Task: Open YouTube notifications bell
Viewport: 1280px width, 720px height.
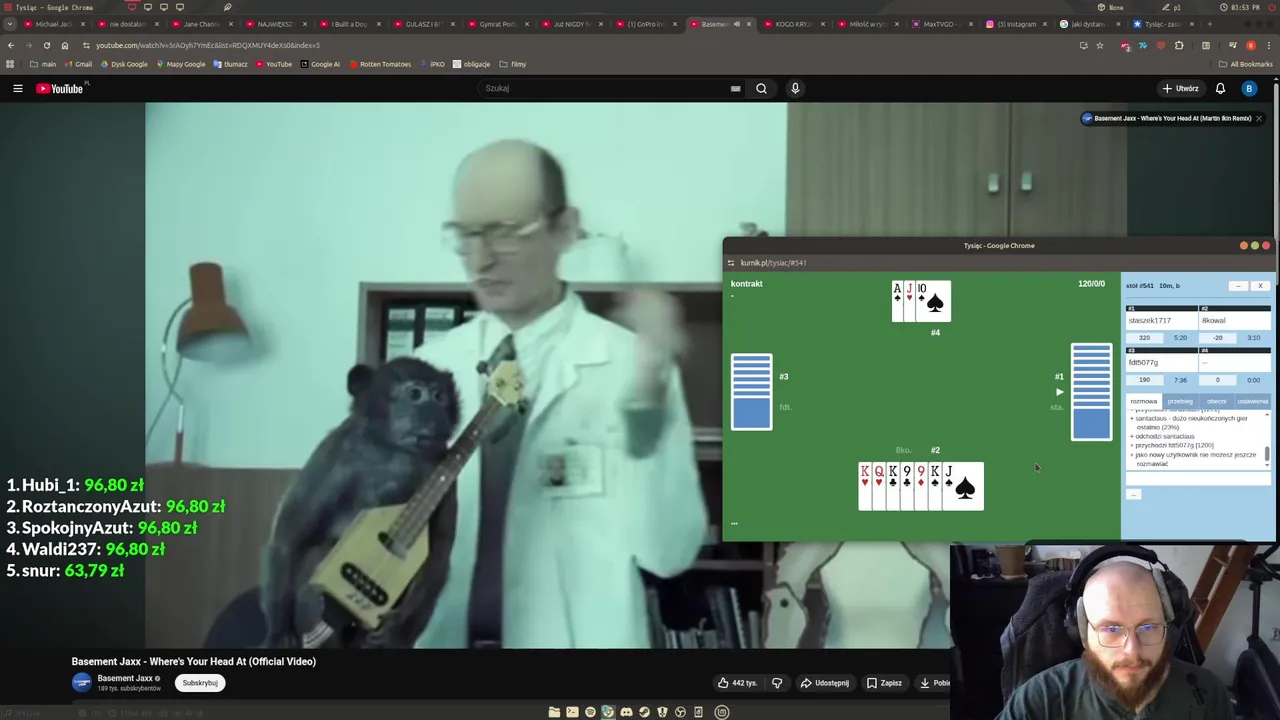Action: pyautogui.click(x=1220, y=88)
